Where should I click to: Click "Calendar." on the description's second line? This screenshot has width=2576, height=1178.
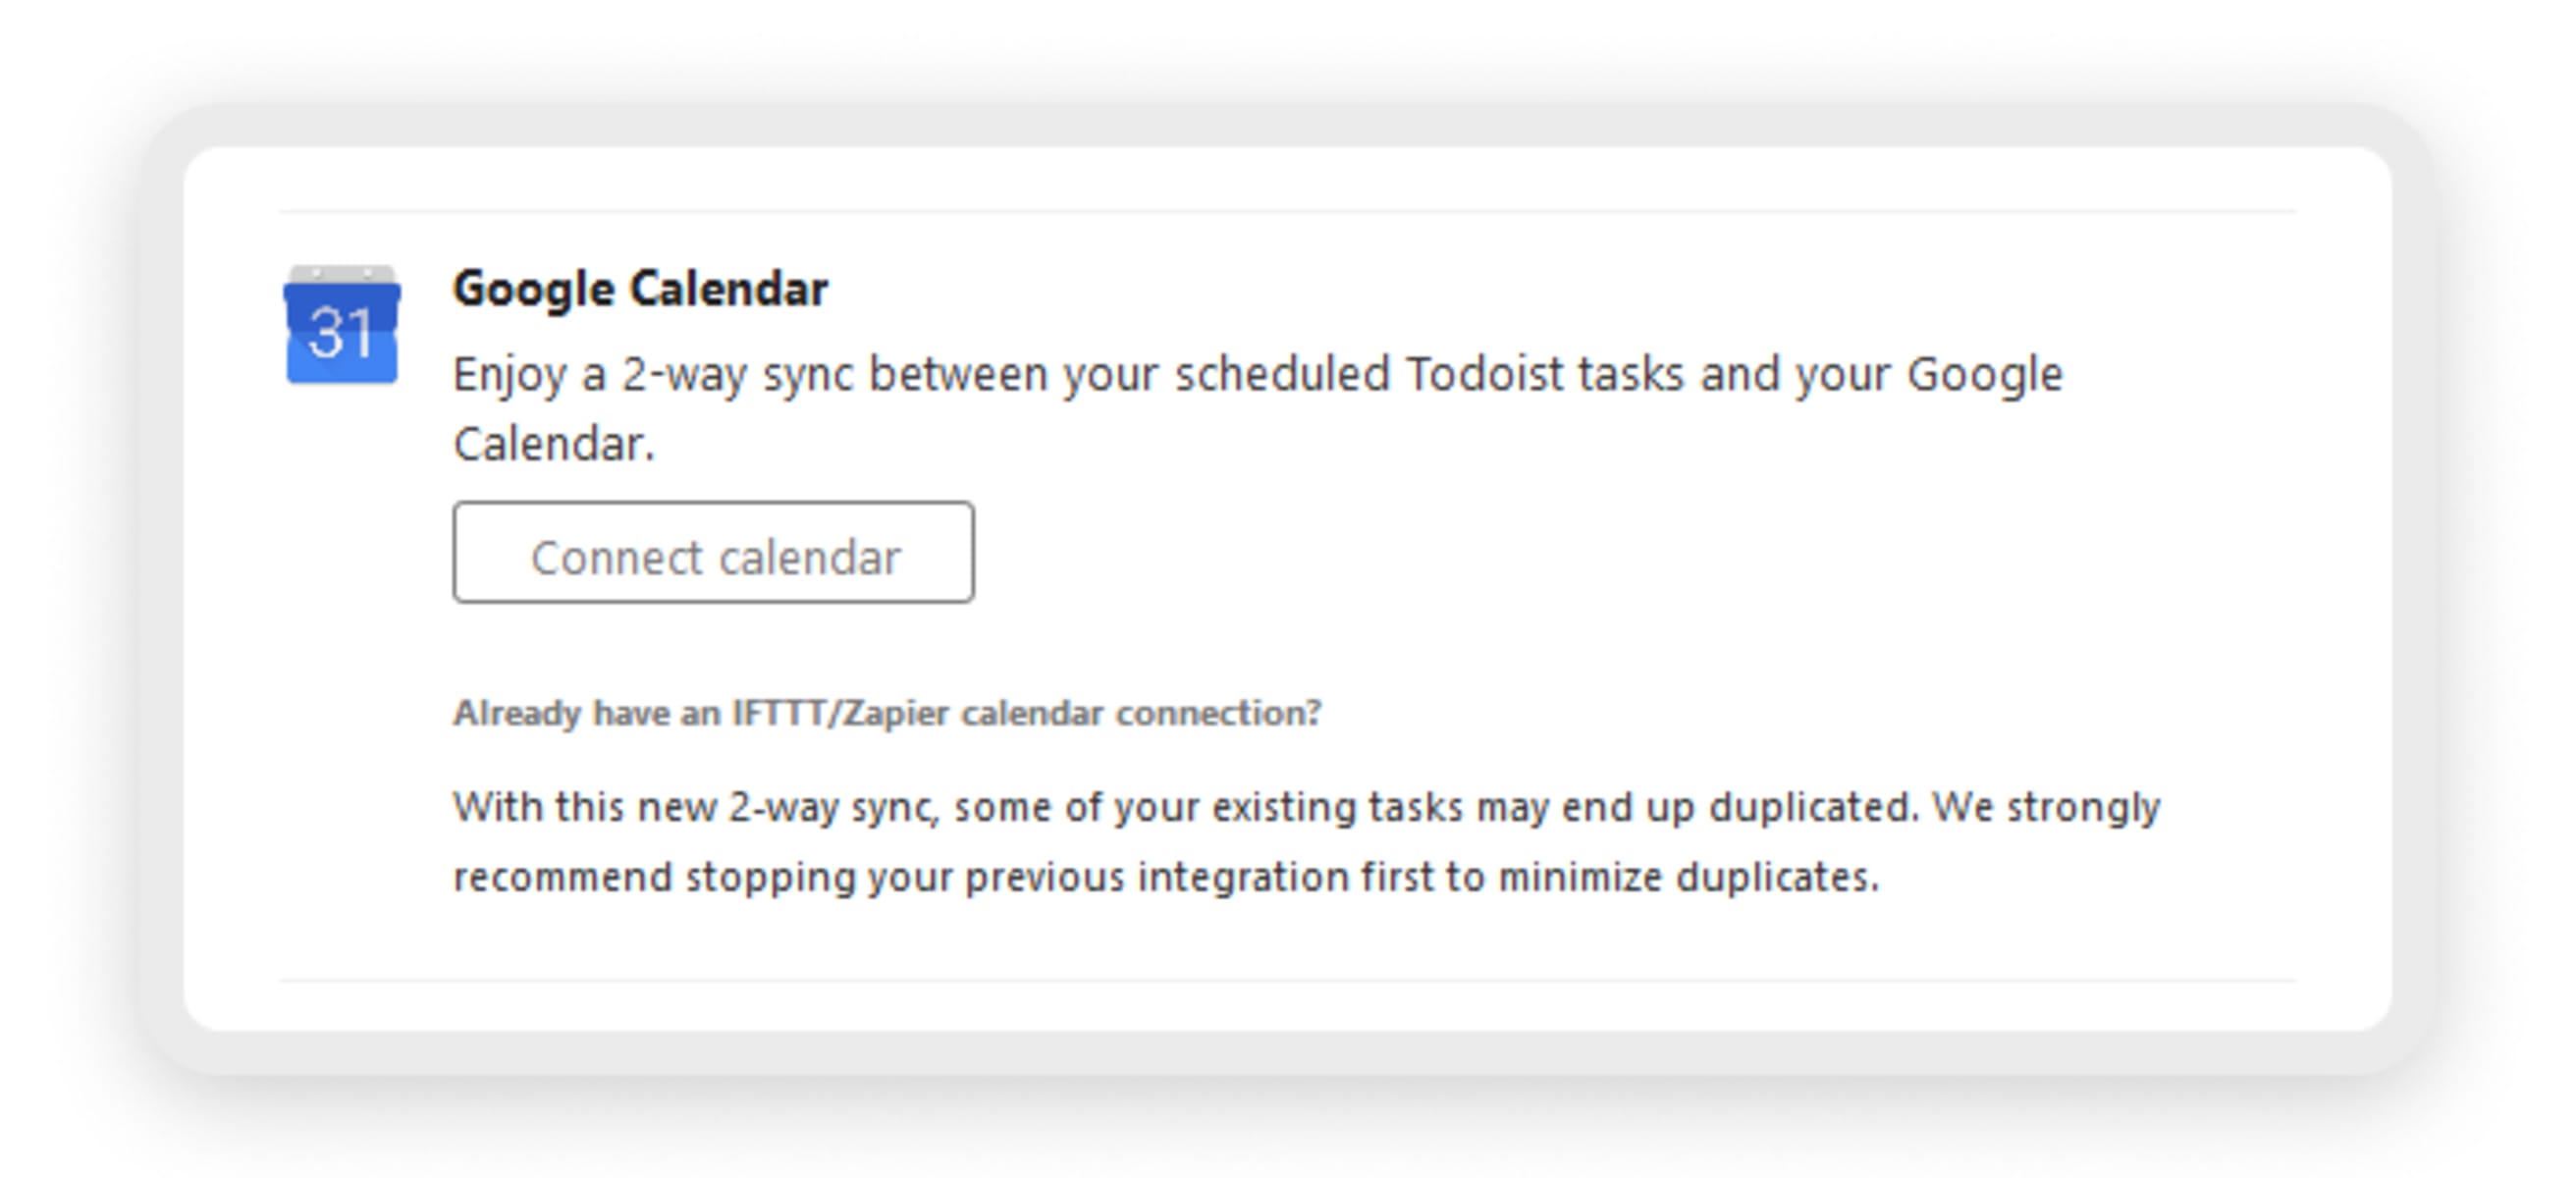point(553,444)
